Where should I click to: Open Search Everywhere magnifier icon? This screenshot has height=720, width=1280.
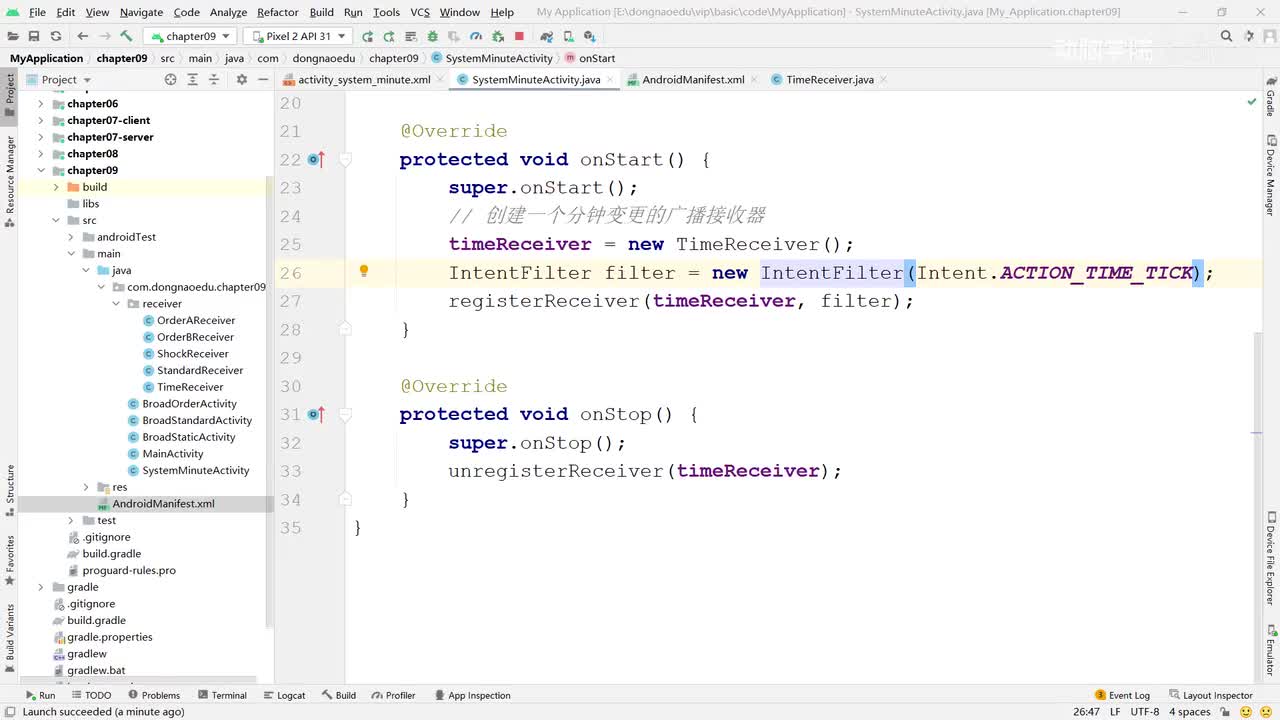(x=1226, y=36)
